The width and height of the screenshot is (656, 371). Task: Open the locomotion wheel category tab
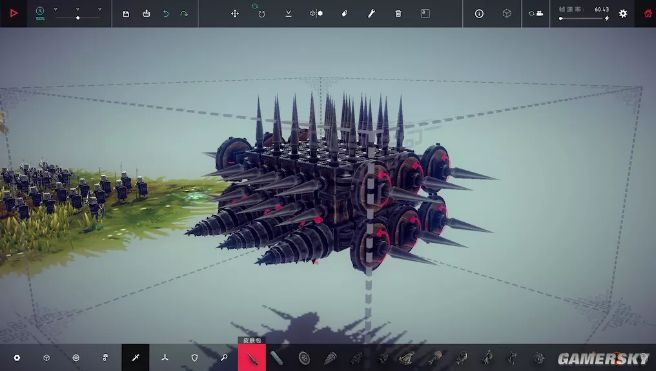76,358
